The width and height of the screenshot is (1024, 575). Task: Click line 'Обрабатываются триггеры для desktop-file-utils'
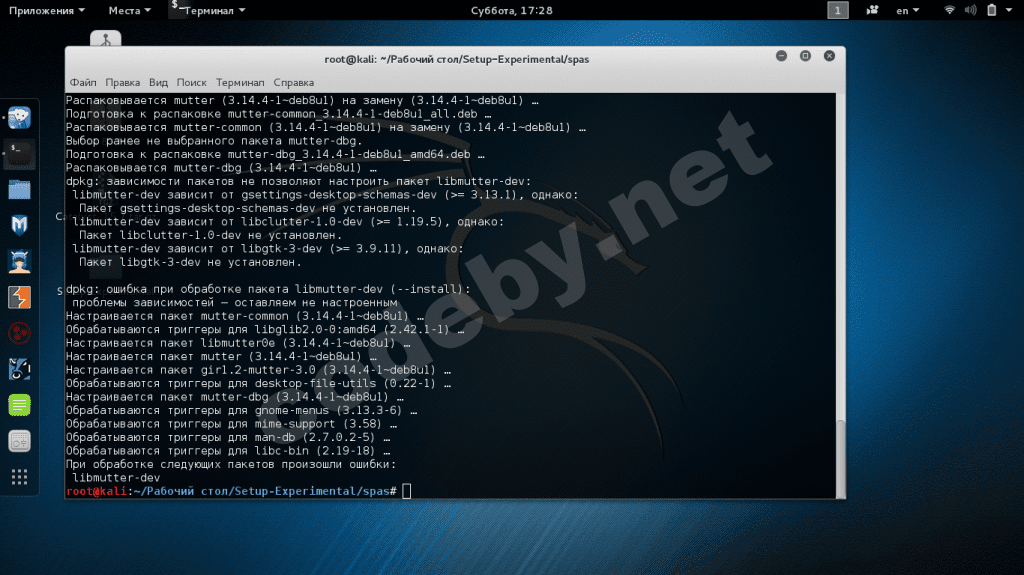[258, 384]
